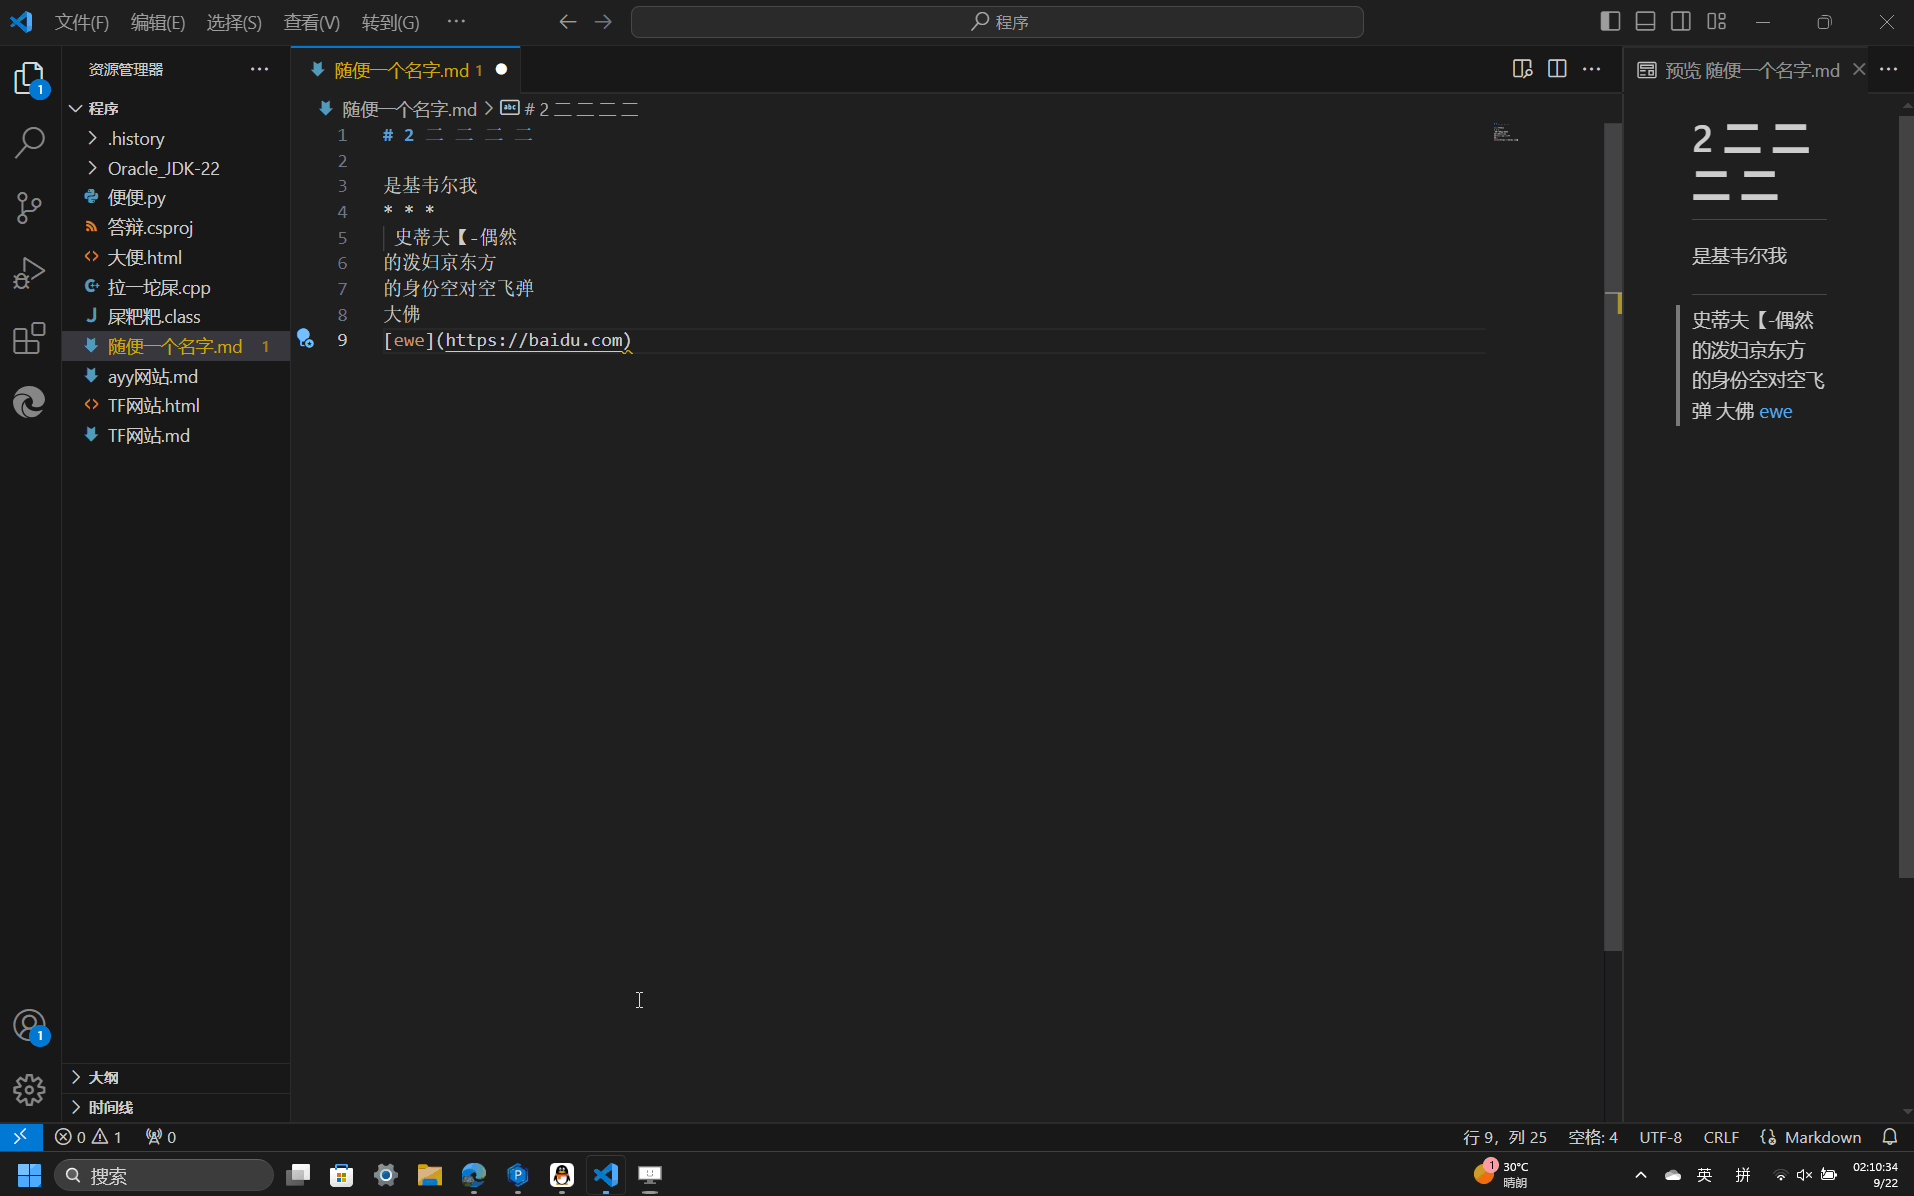
Task: Open File Explorer in taskbar
Action: (x=430, y=1174)
